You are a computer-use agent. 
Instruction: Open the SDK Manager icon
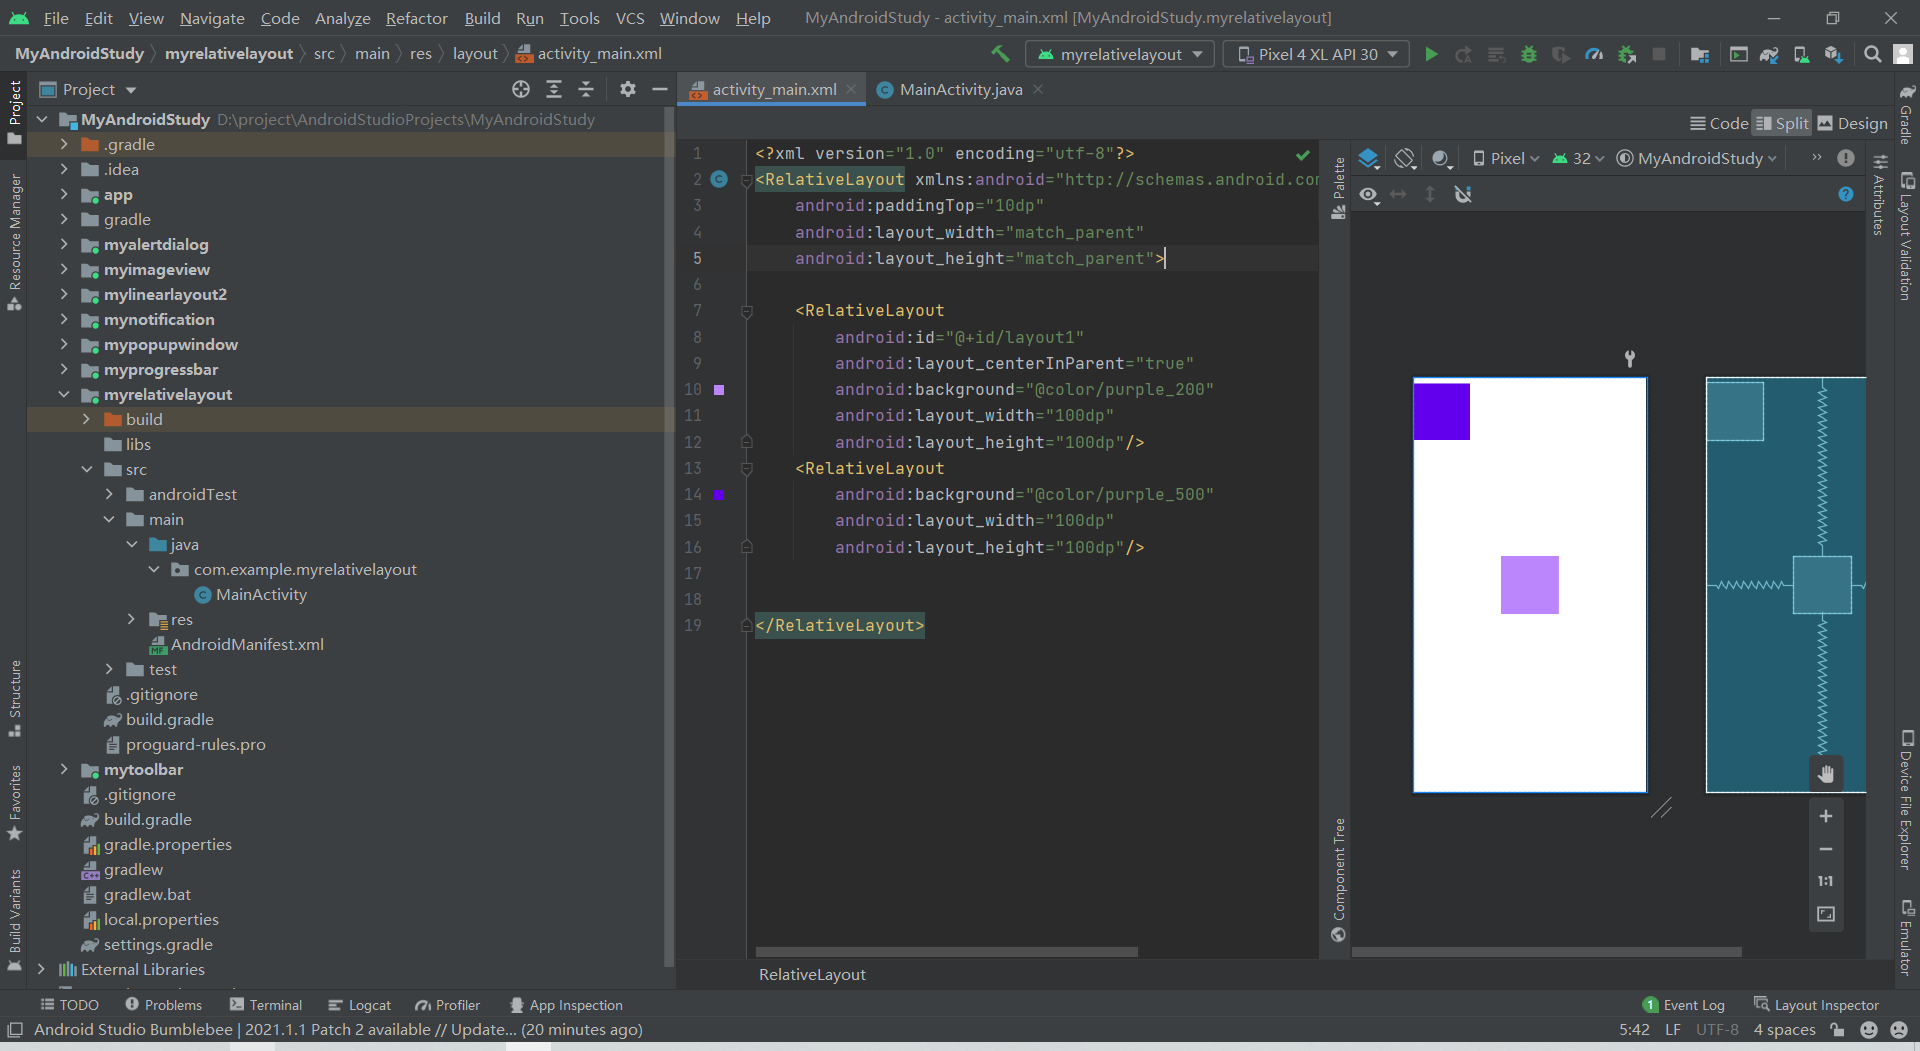click(x=1833, y=54)
